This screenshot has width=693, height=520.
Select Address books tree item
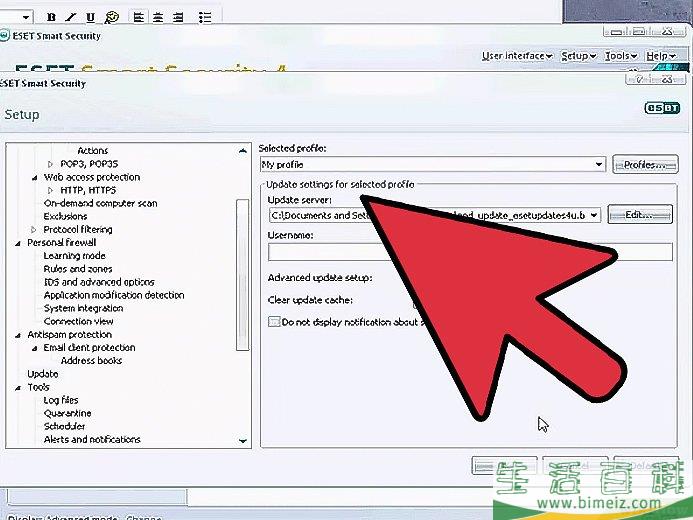pyautogui.click(x=91, y=361)
